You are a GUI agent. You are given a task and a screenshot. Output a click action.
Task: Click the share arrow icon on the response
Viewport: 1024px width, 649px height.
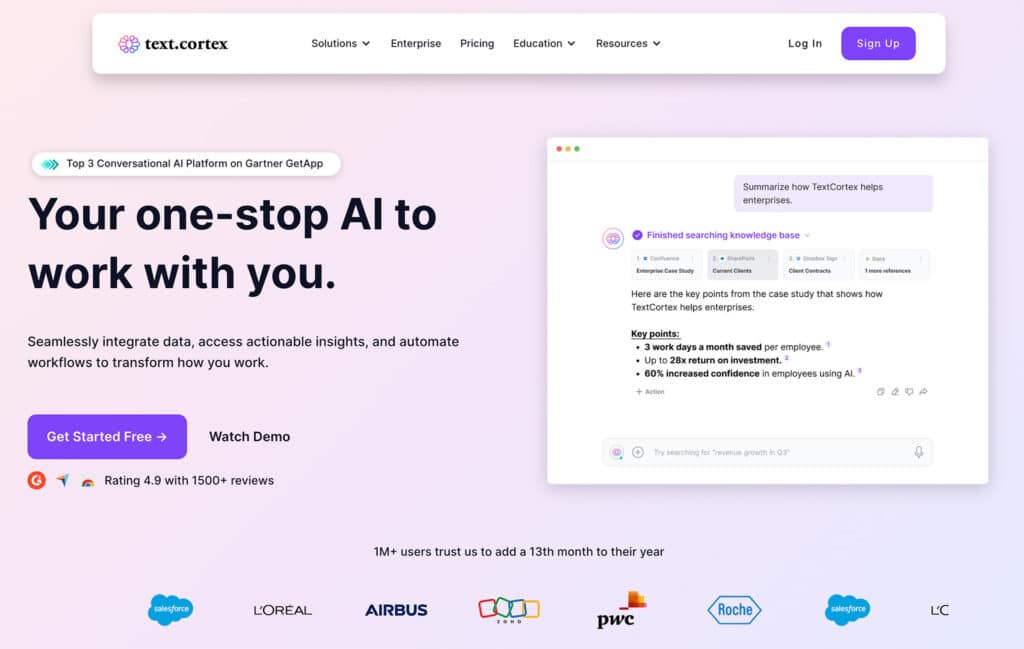923,392
